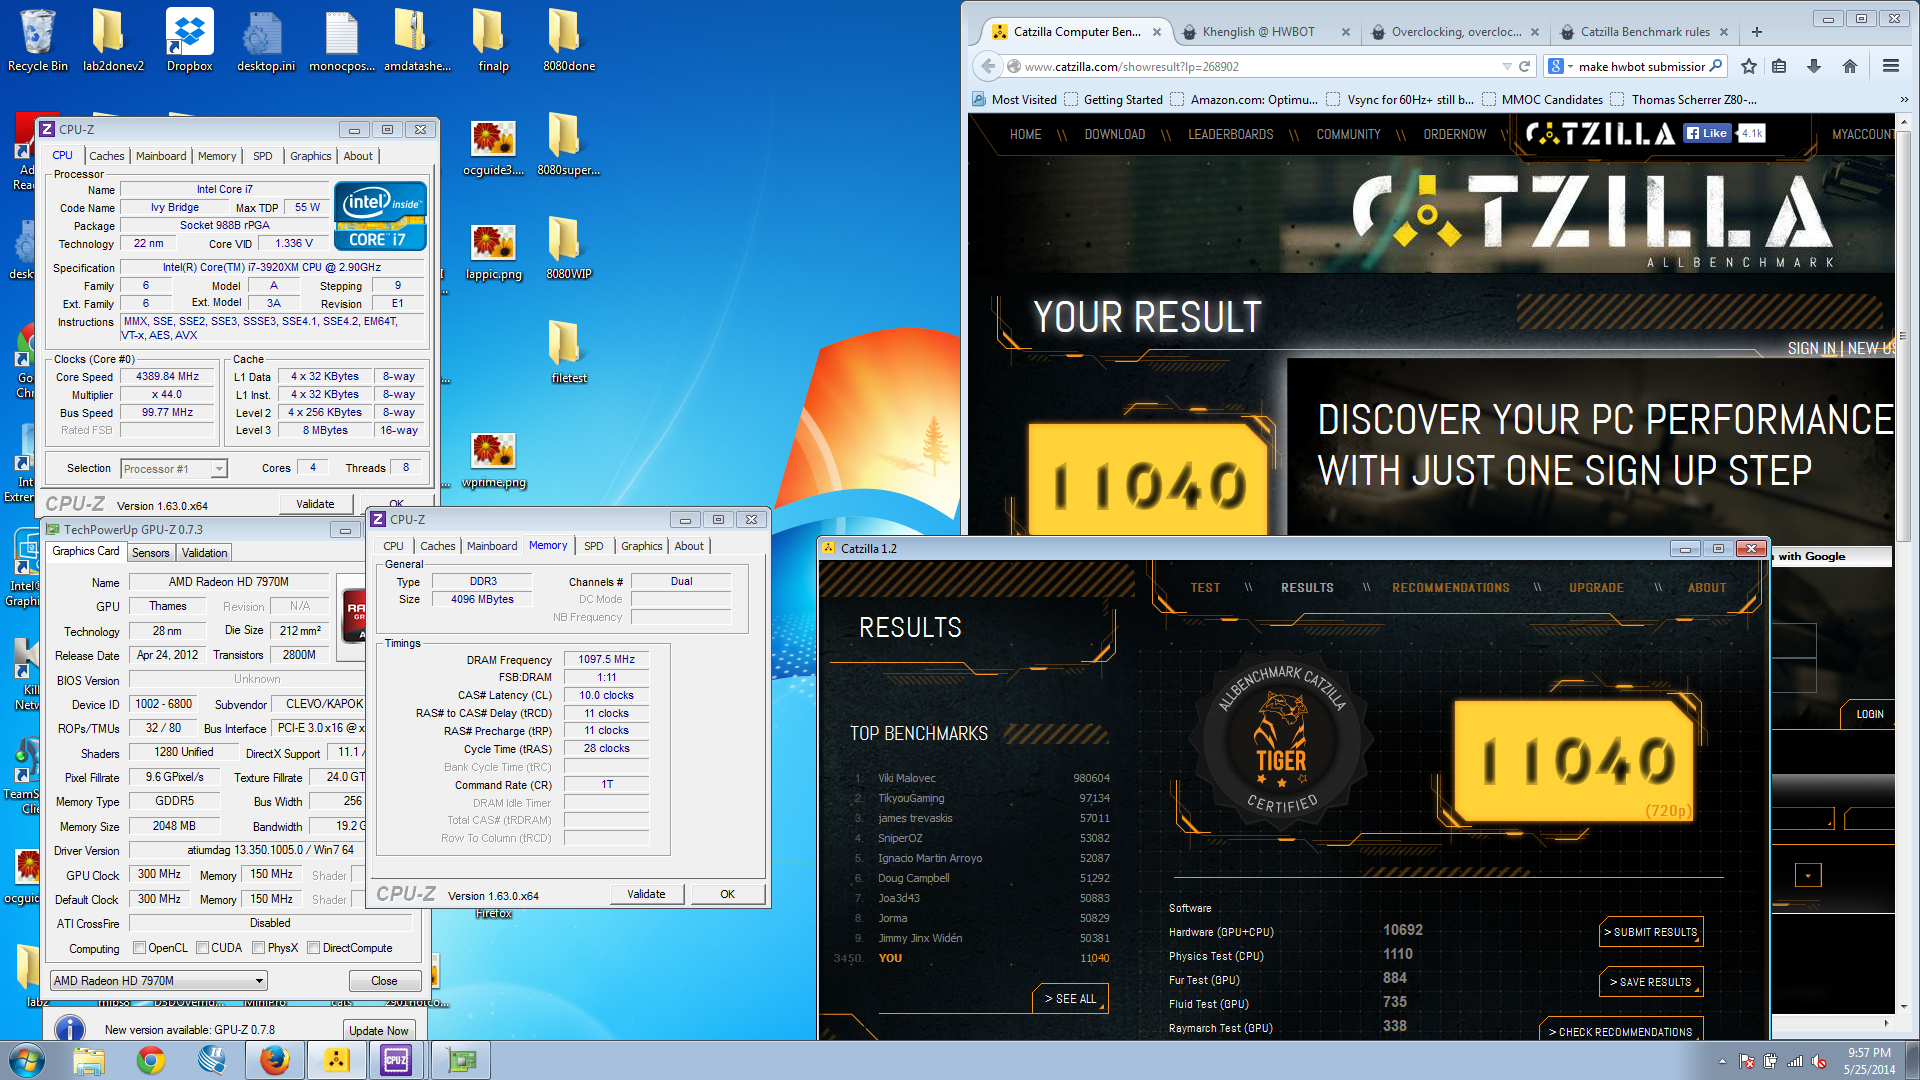Open TEST tab in Catzilla app
Screen dimensions: 1920x1080
[x=1205, y=588]
